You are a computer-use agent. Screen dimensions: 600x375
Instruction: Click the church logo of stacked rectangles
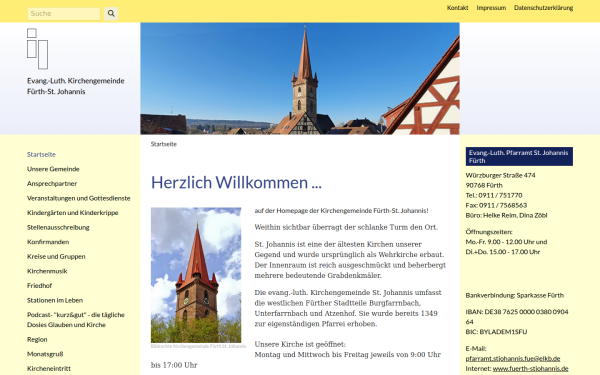[x=38, y=49]
